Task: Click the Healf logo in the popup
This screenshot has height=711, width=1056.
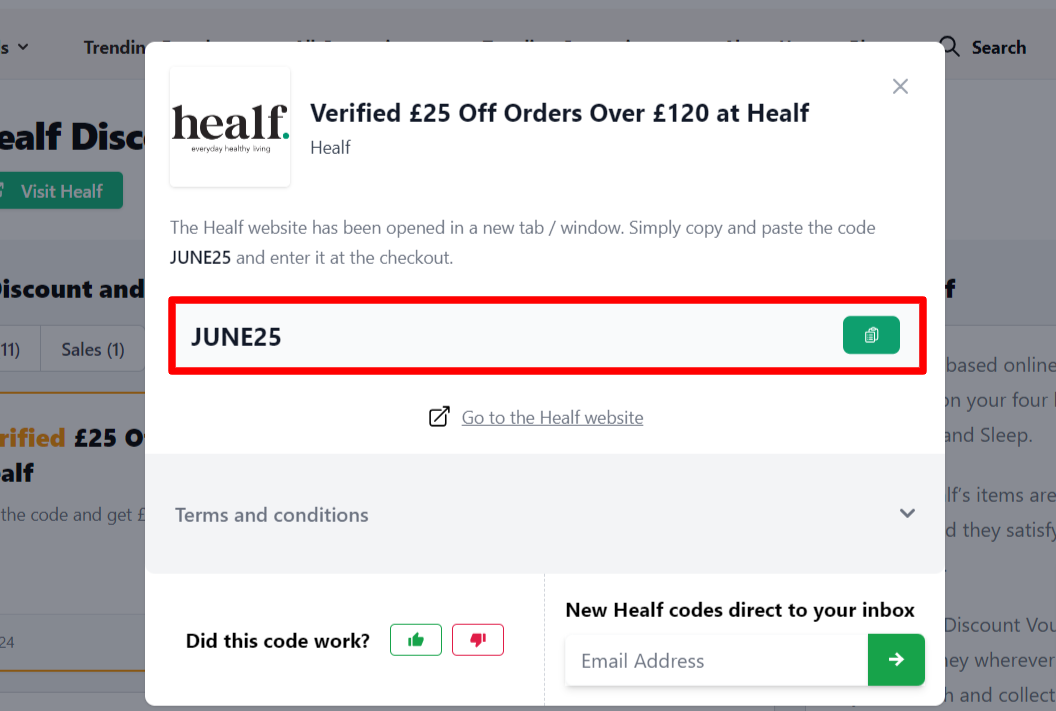Action: pos(229,126)
